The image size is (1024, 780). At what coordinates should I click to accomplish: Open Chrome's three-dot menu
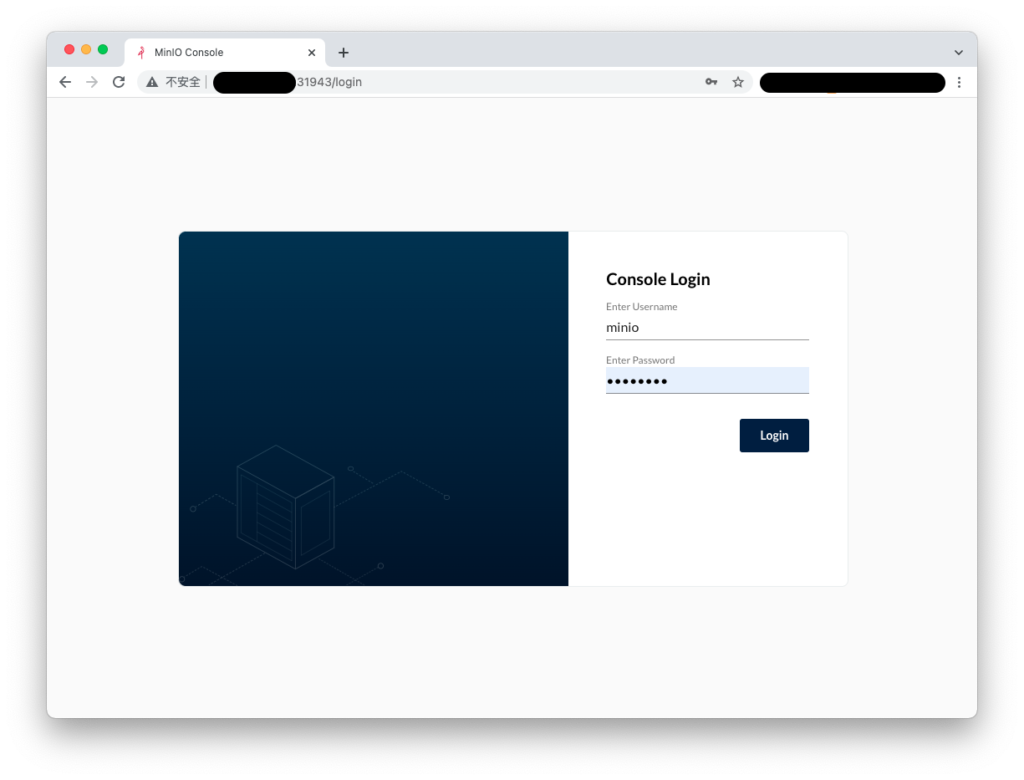(x=959, y=82)
